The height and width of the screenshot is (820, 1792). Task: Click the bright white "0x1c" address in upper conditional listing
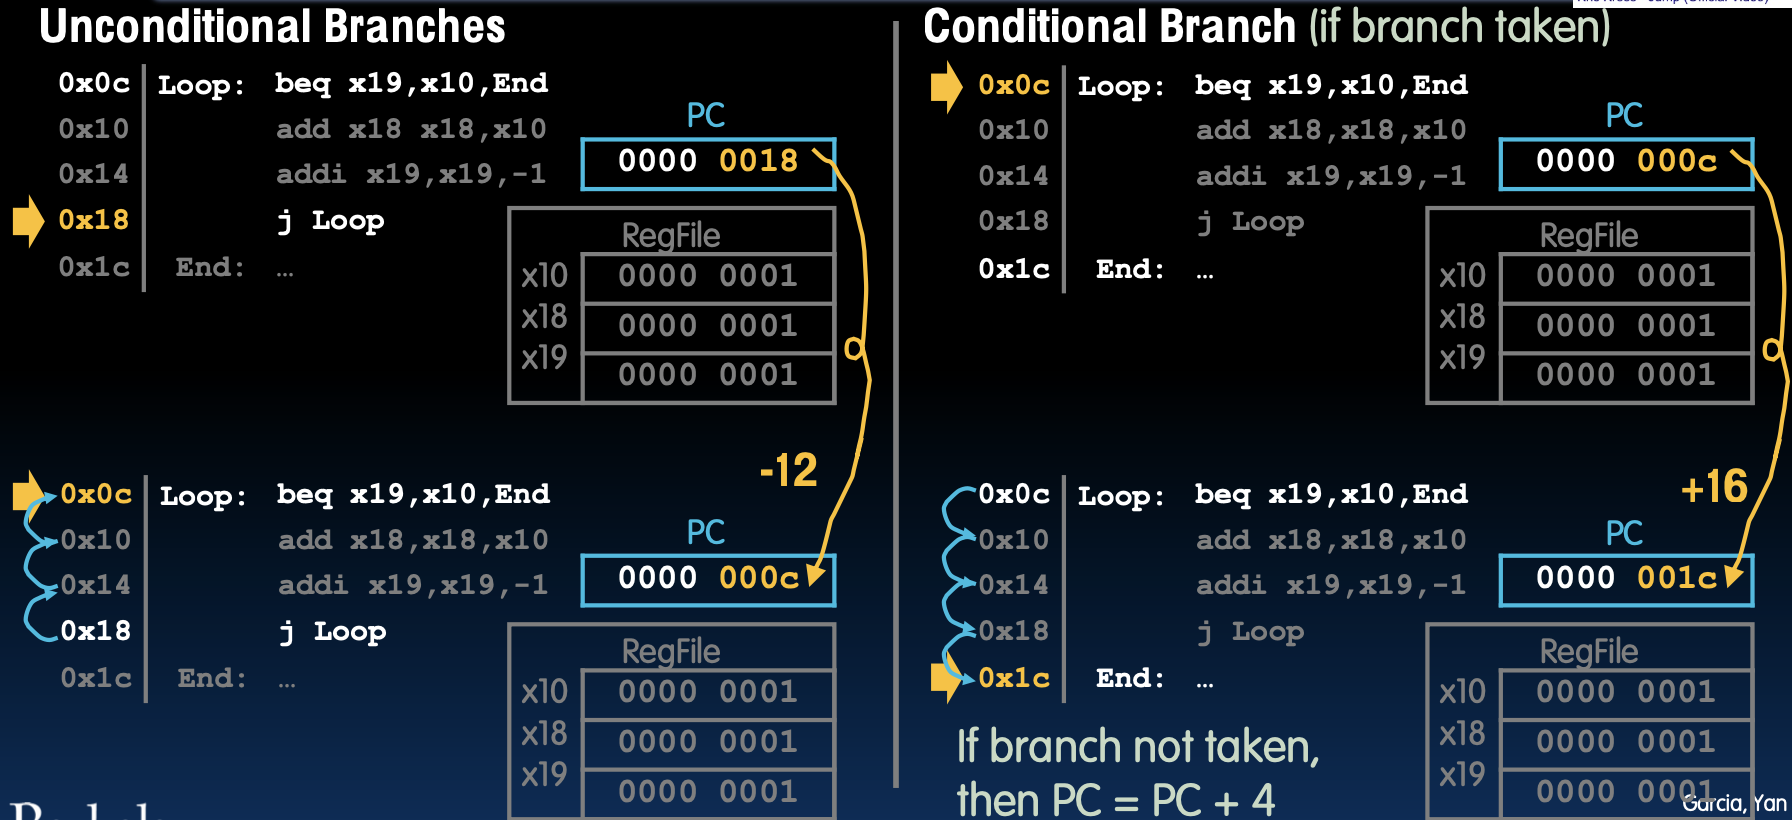point(1014,269)
